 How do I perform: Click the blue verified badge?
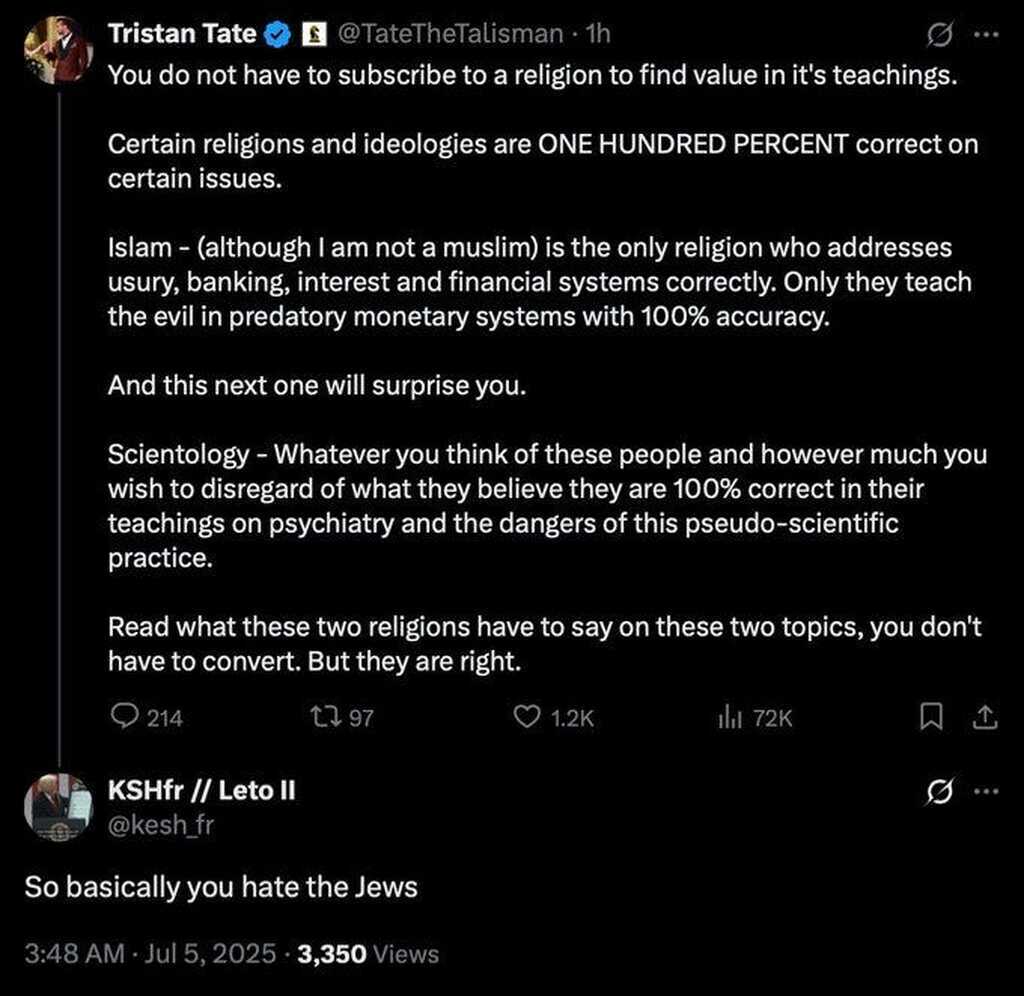point(277,34)
